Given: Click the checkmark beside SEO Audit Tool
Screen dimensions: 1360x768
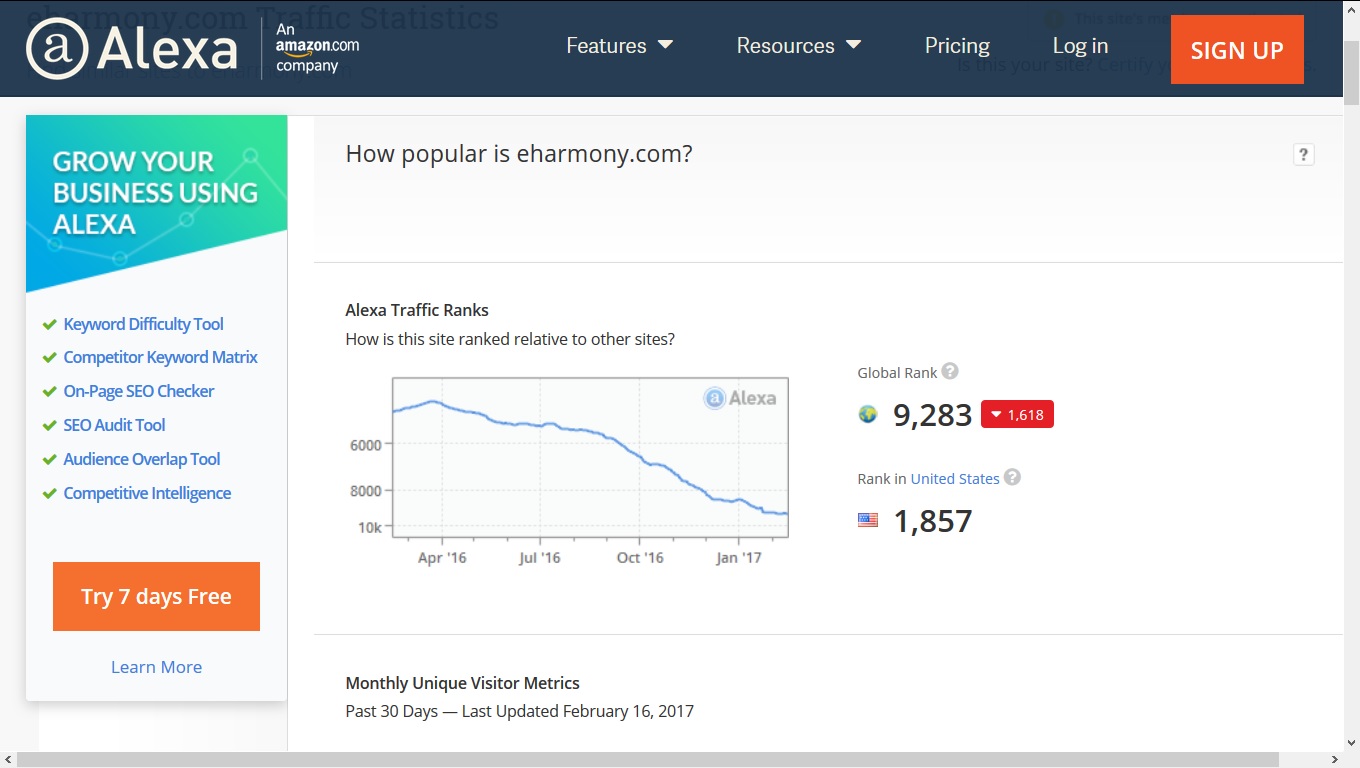Looking at the screenshot, I should click(49, 425).
